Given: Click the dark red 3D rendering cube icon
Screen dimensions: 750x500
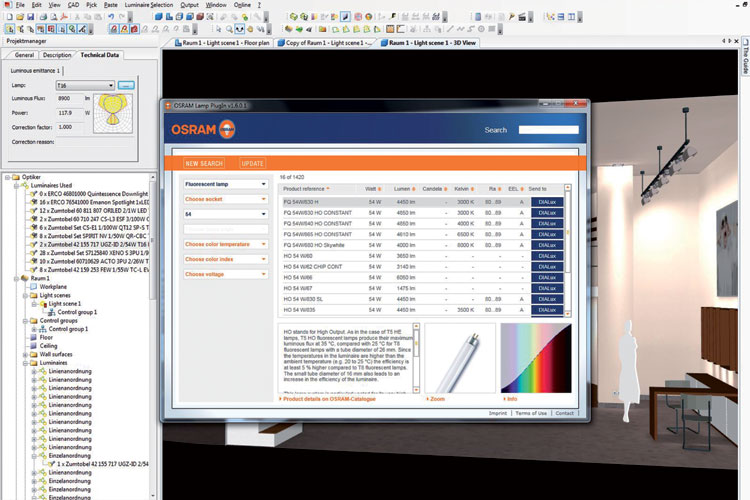Looking at the screenshot, I should (200, 17).
